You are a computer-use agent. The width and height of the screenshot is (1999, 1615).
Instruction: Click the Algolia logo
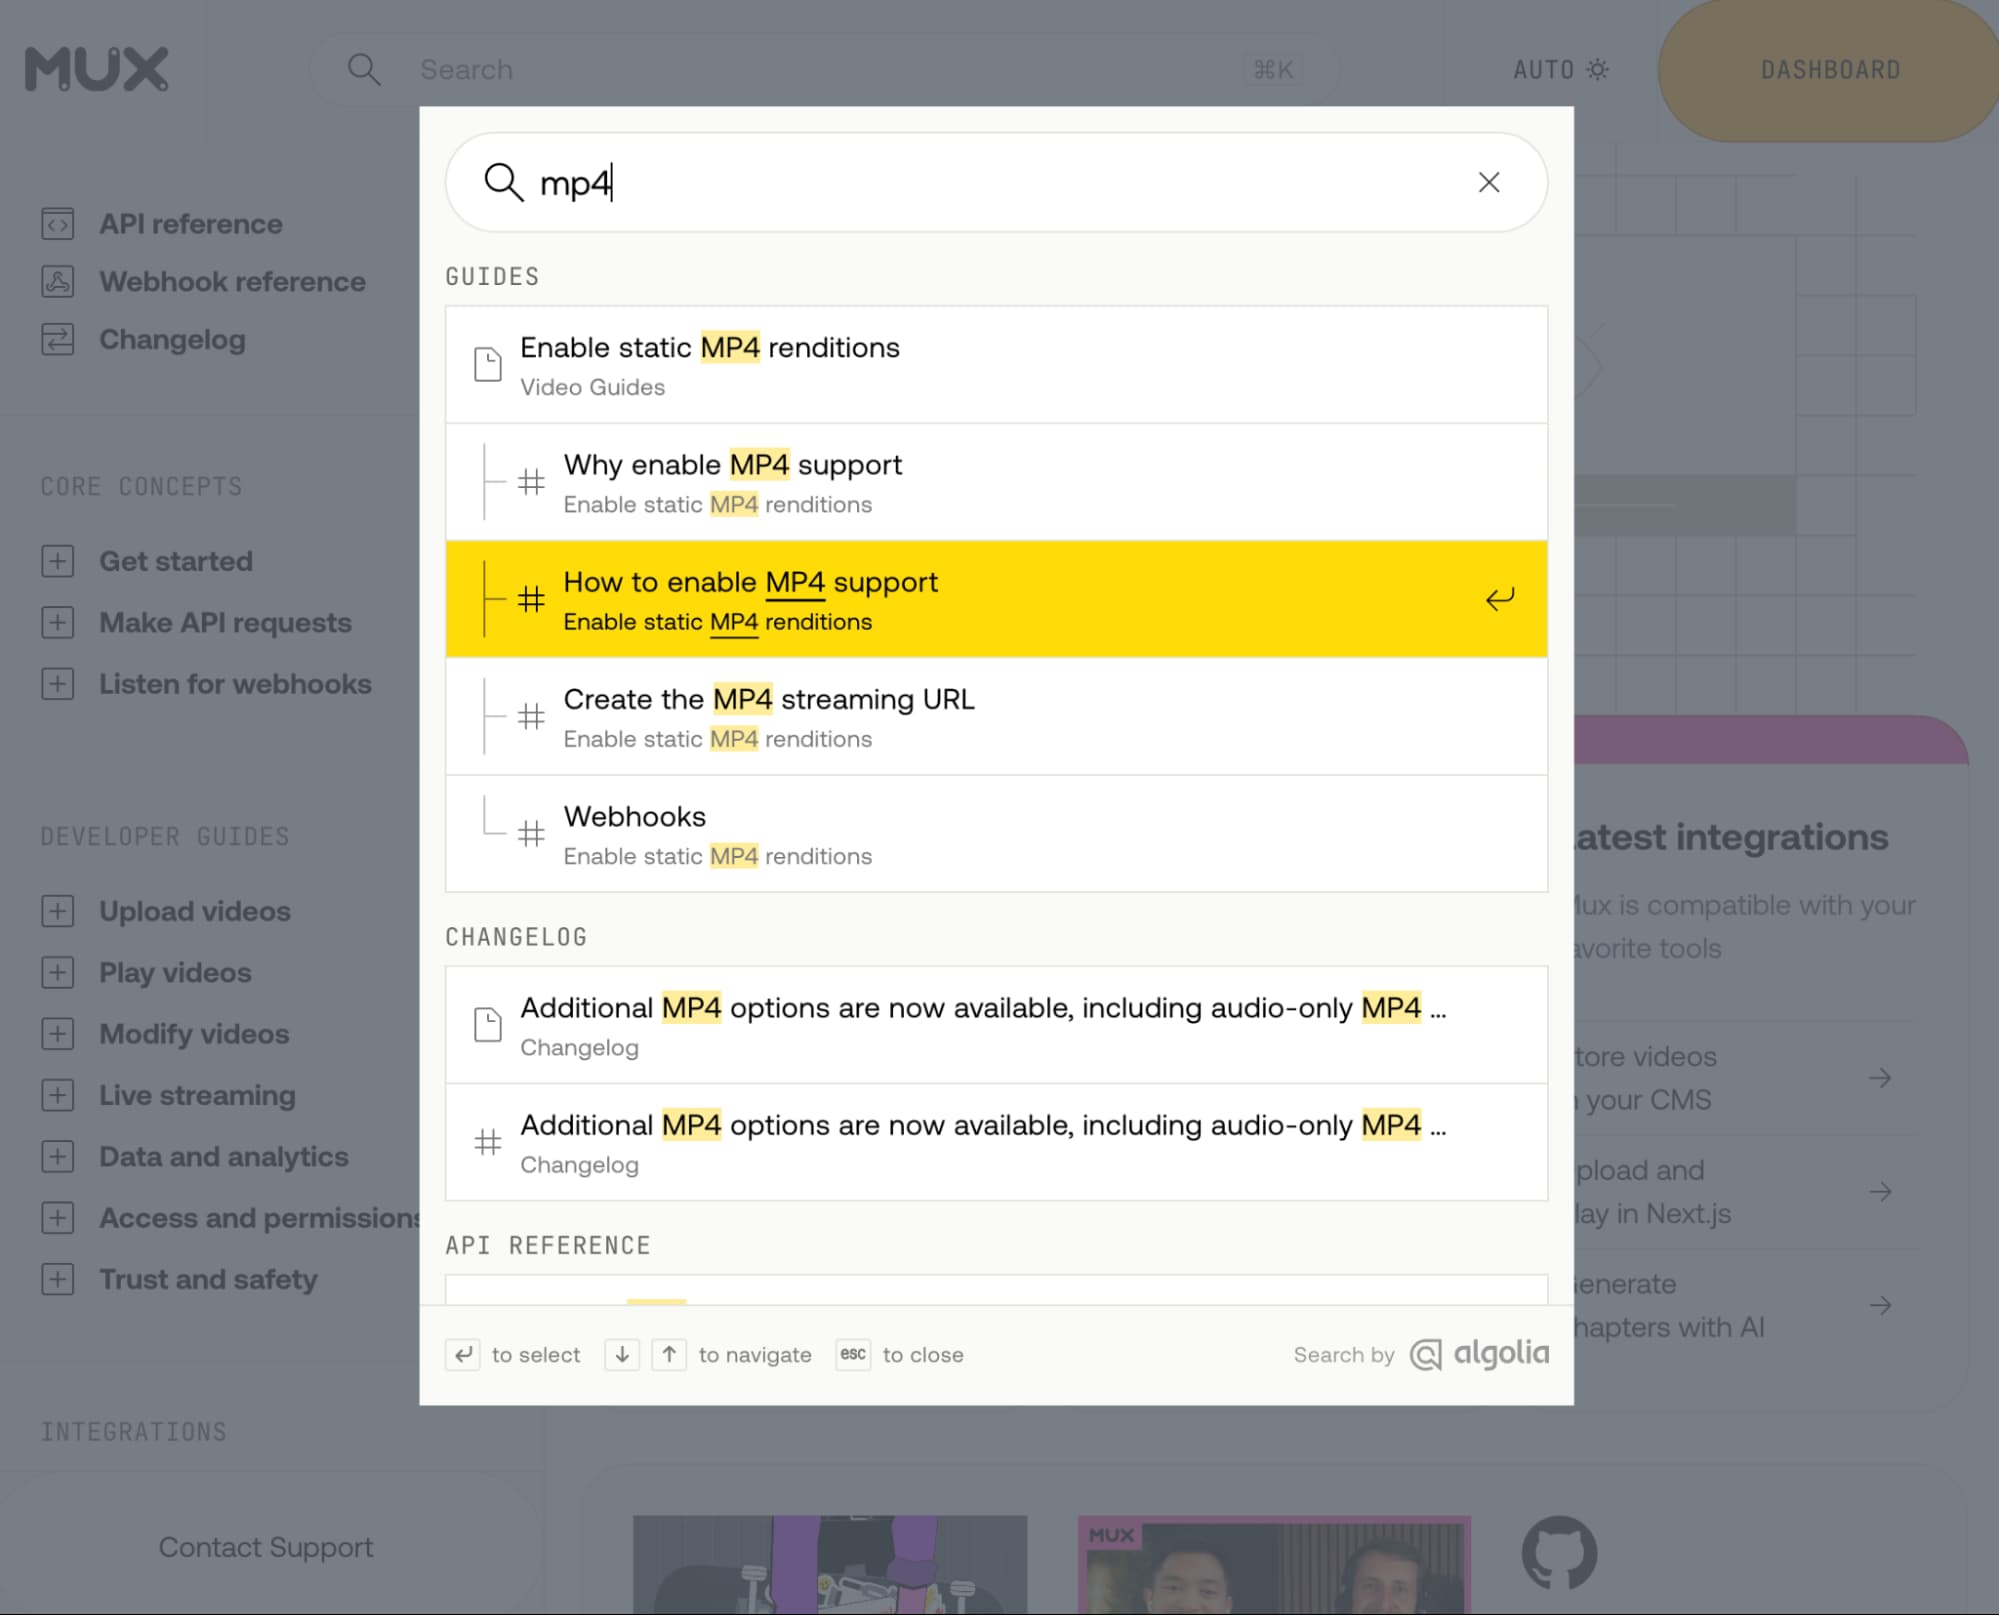1480,1354
